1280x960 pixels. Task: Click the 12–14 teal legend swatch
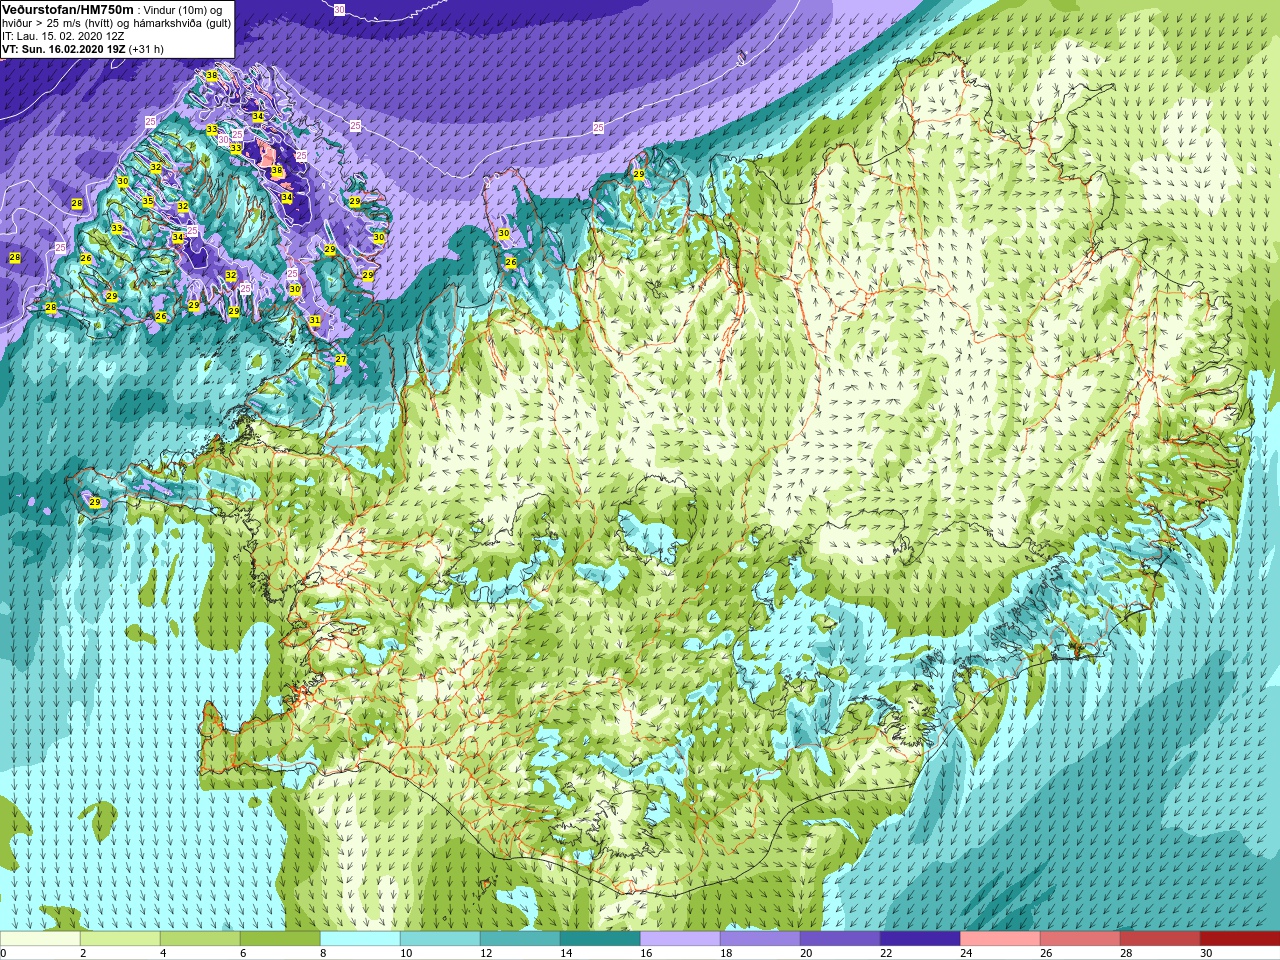pos(520,938)
